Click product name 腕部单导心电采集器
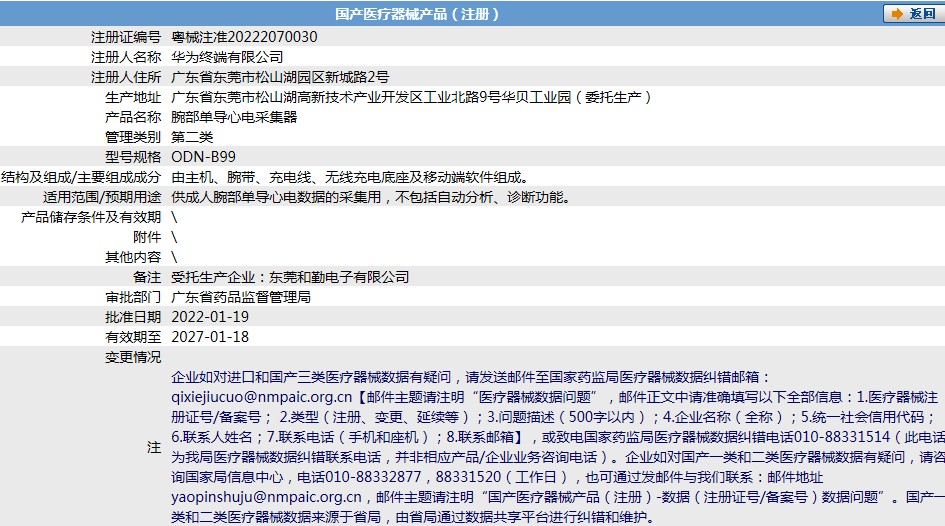945x526 pixels. coord(234,117)
